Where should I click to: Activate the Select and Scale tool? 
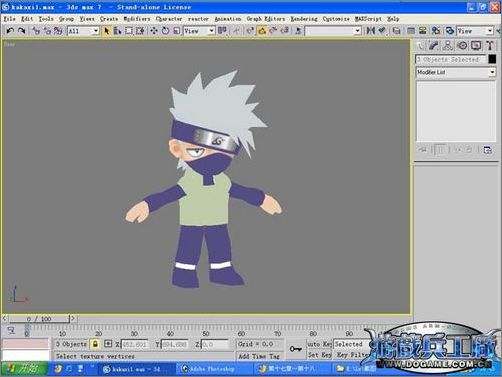click(177, 31)
